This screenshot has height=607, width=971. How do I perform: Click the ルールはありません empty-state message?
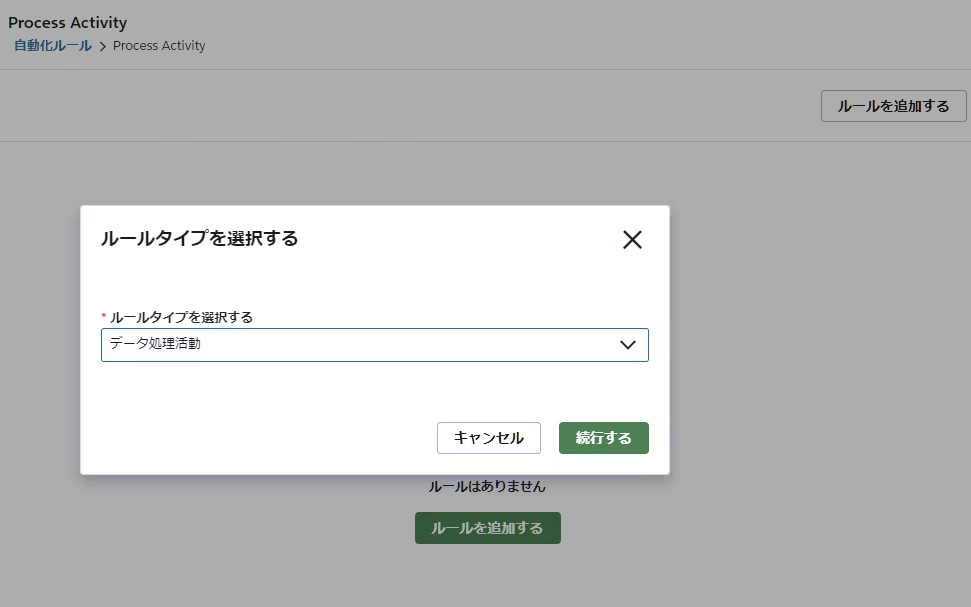click(487, 487)
